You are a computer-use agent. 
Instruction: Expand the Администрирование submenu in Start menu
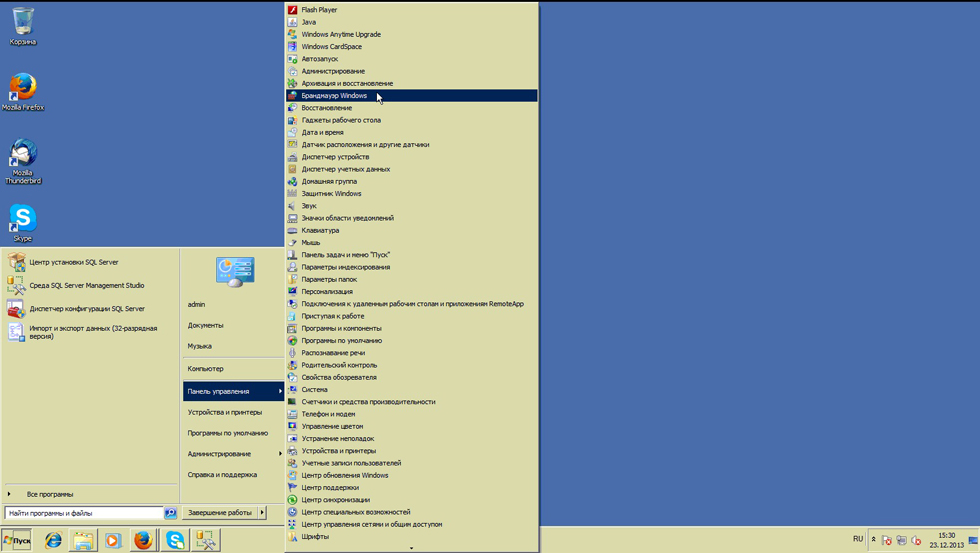[x=232, y=454]
